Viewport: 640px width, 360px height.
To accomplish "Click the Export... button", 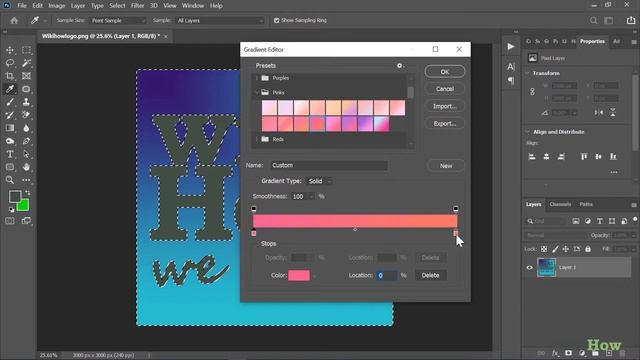I will click(444, 124).
